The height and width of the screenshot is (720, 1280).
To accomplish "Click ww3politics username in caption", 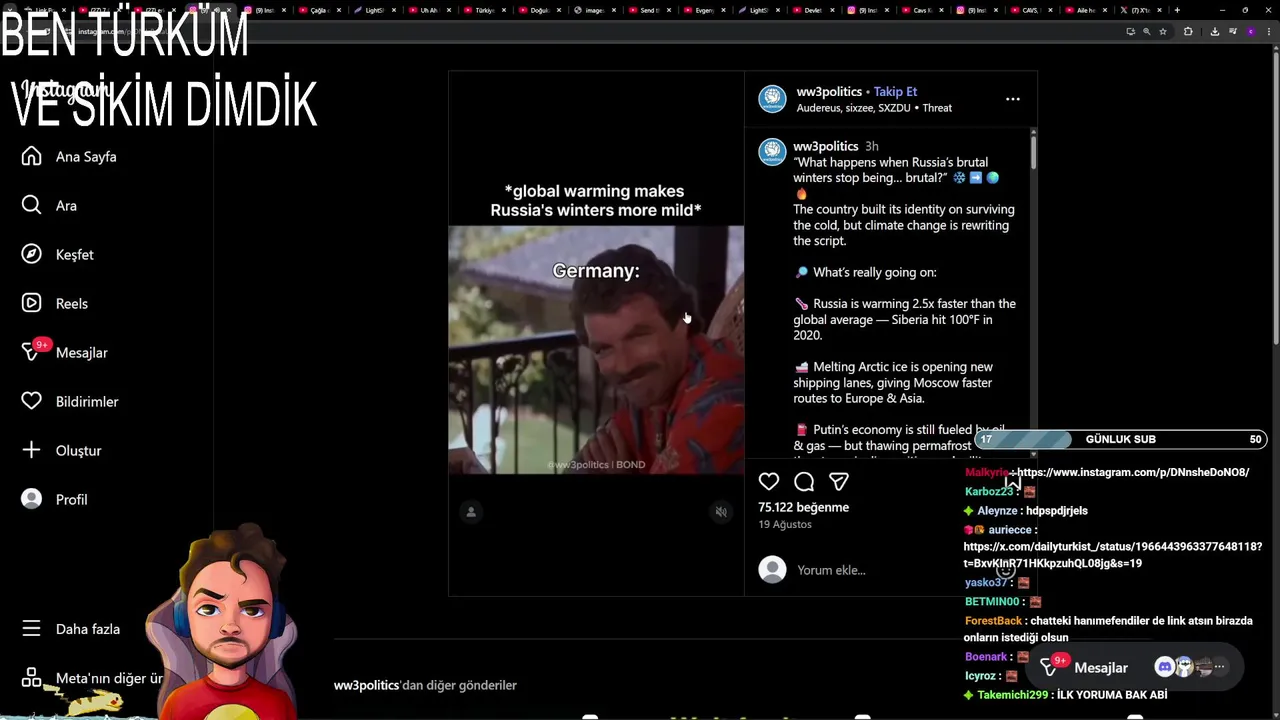I will (826, 146).
